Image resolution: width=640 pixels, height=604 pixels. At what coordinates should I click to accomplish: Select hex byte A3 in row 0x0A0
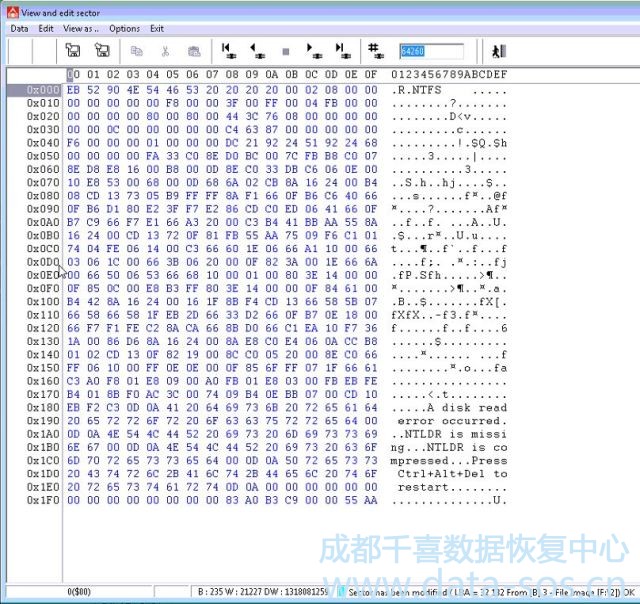192,222
